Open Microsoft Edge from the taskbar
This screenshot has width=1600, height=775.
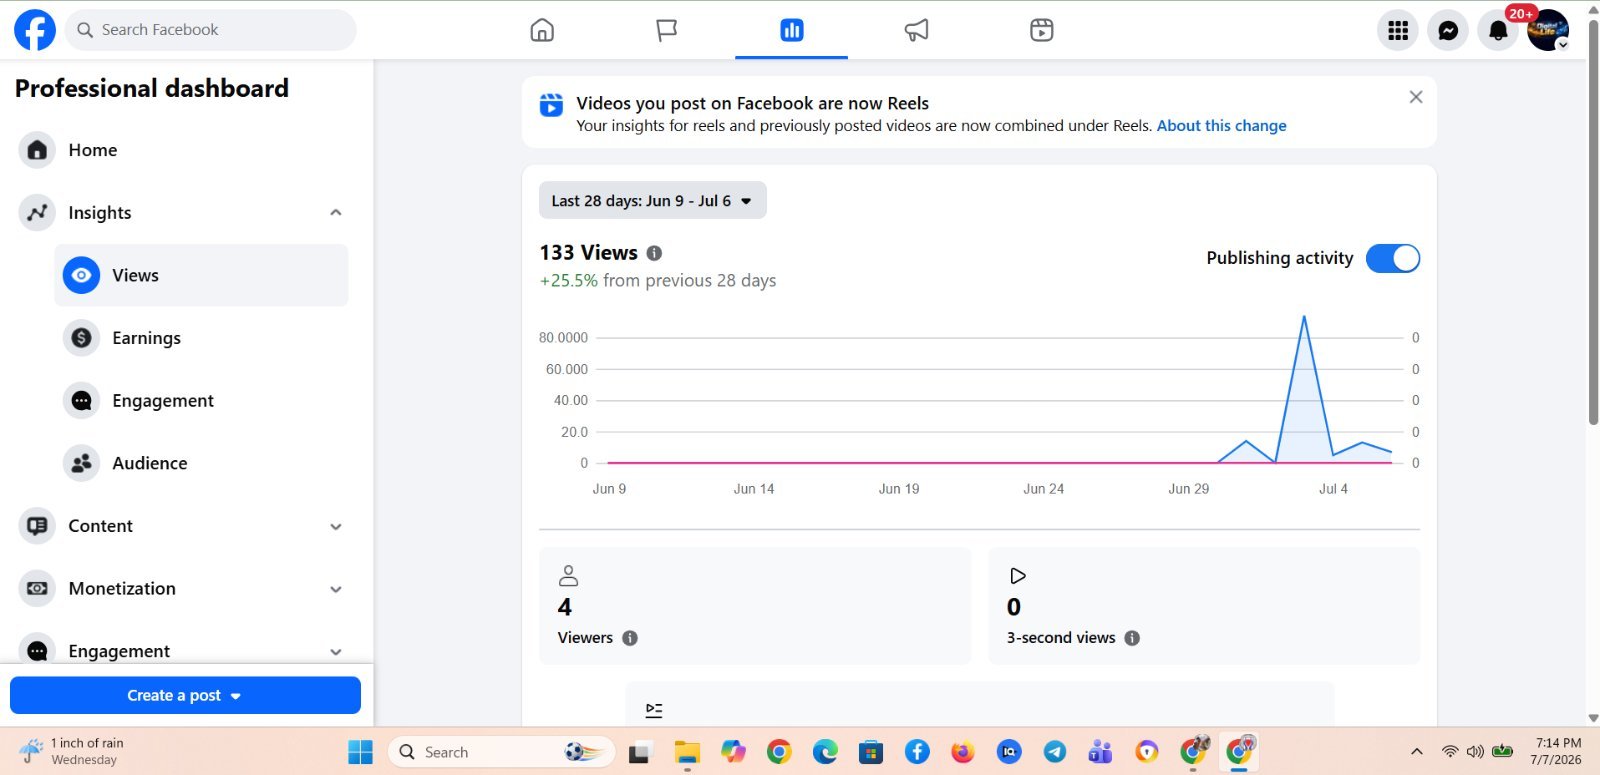[x=825, y=752]
